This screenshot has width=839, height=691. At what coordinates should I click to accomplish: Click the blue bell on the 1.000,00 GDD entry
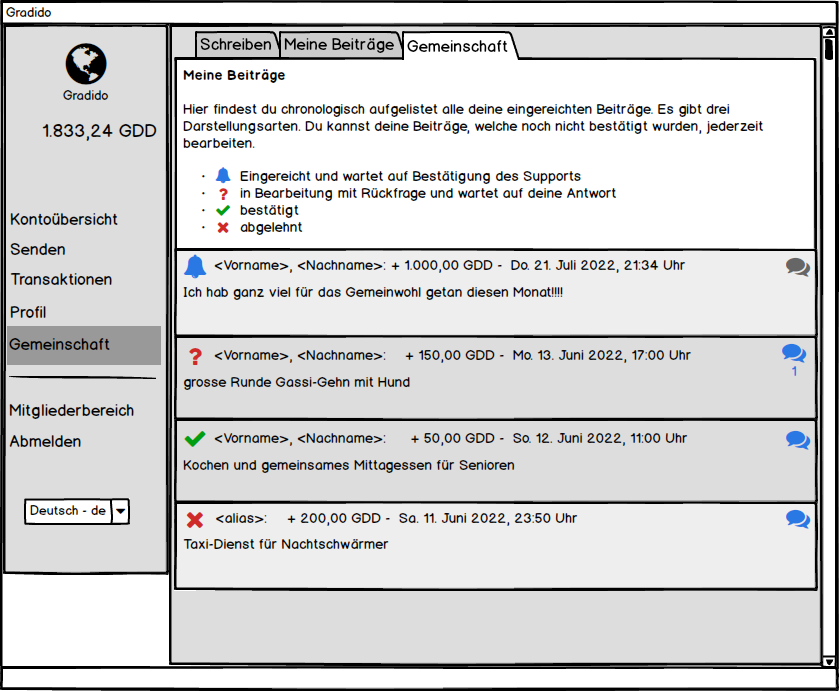point(195,266)
